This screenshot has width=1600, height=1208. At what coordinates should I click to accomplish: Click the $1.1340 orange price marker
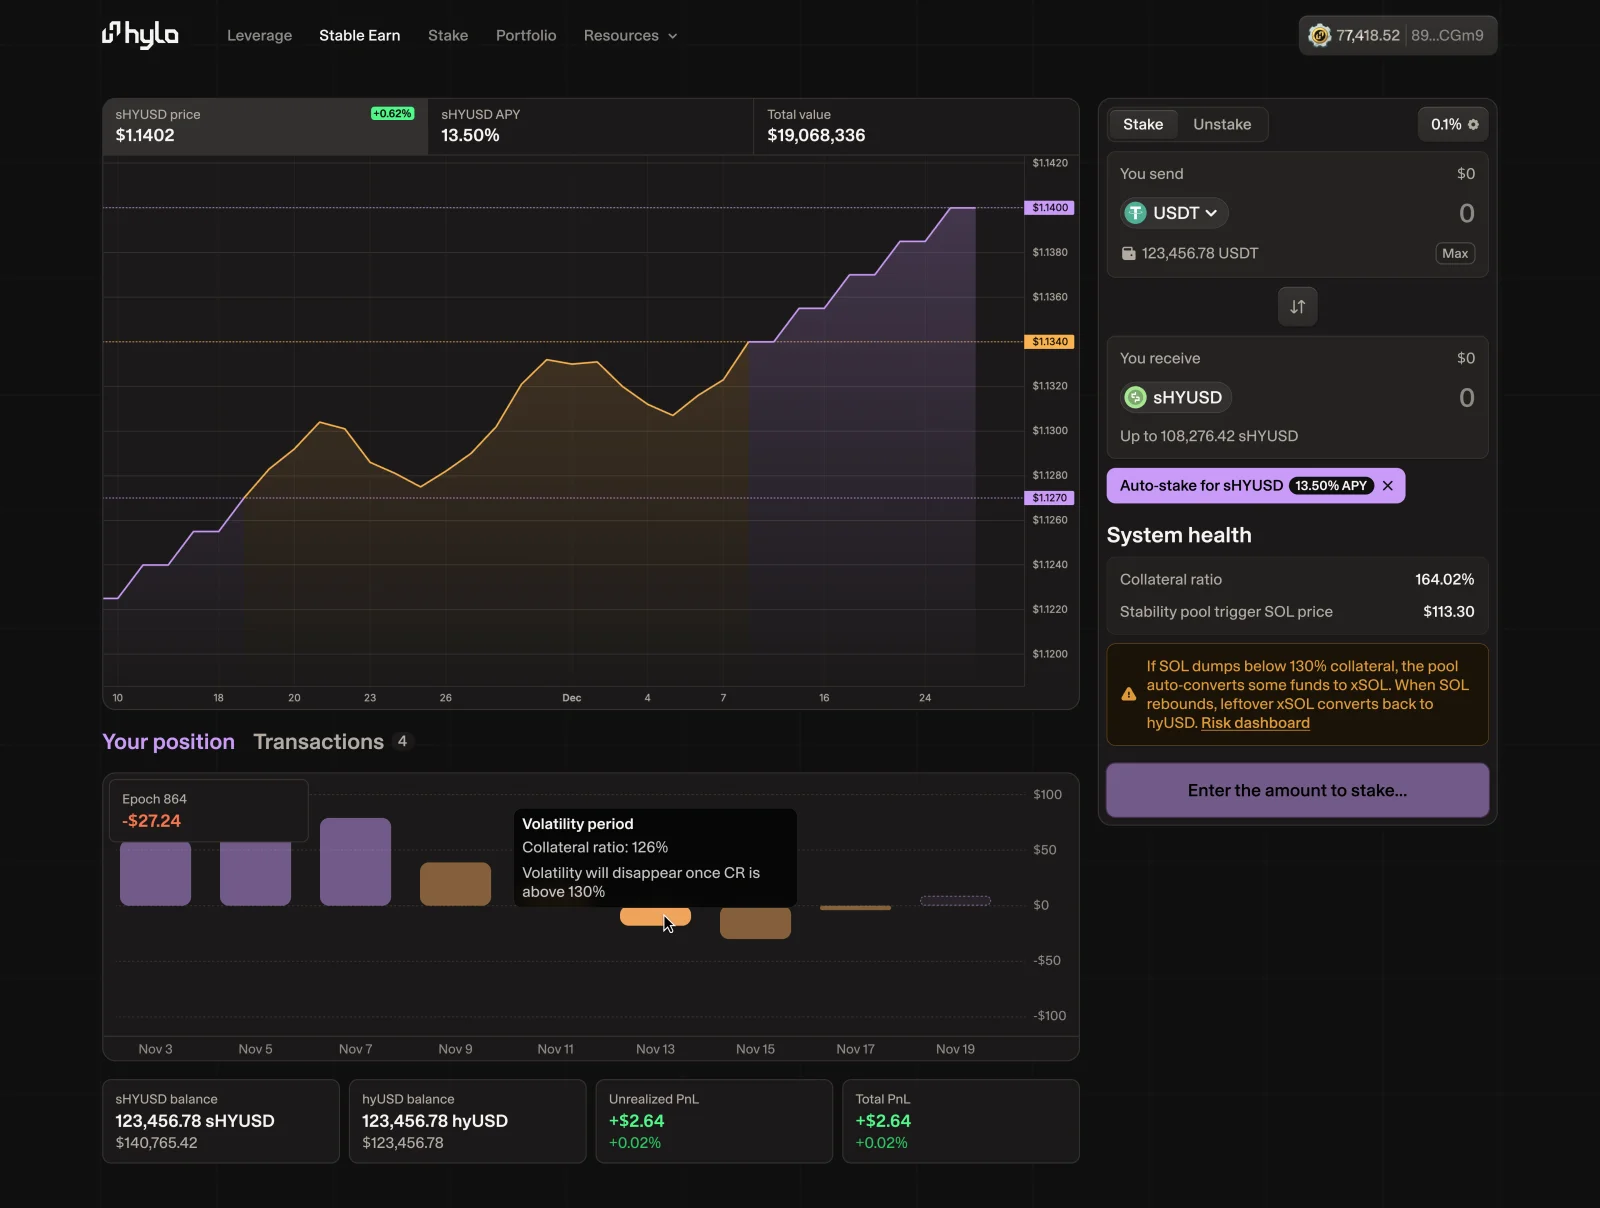pyautogui.click(x=1050, y=342)
